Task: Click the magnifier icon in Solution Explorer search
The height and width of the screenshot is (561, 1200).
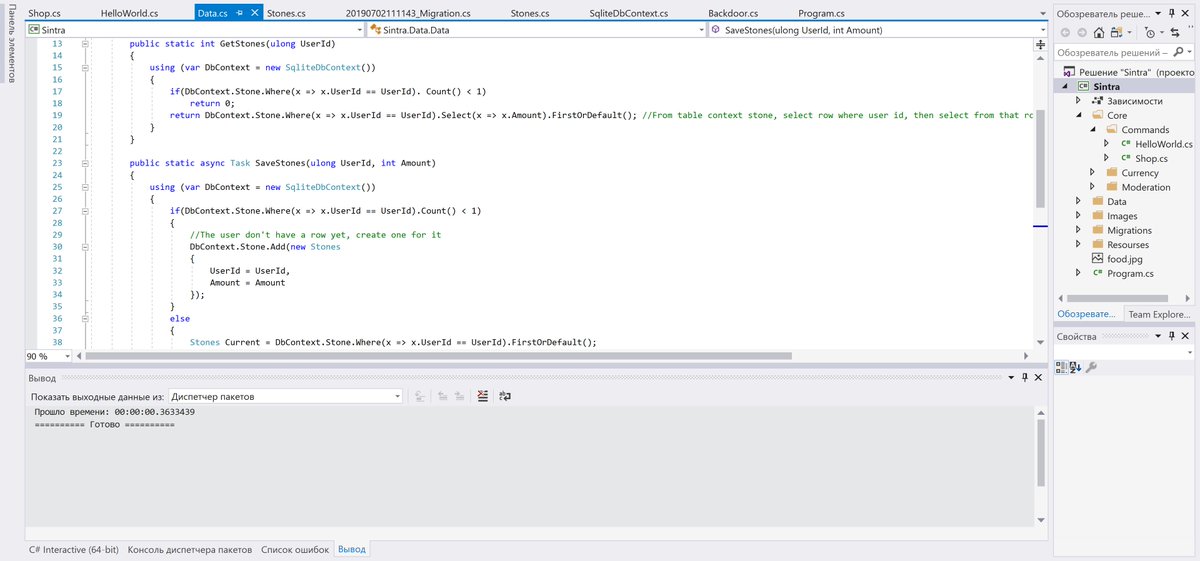Action: 1176,52
